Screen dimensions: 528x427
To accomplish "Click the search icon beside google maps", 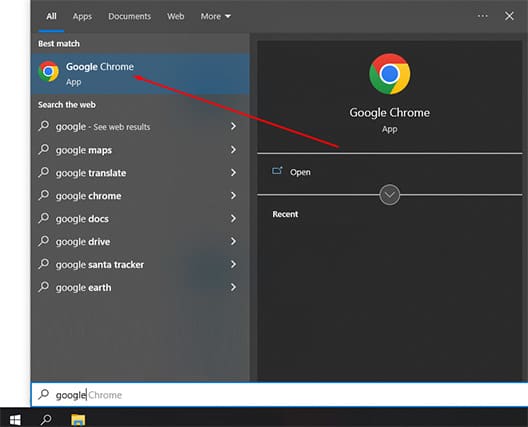I will tap(44, 149).
